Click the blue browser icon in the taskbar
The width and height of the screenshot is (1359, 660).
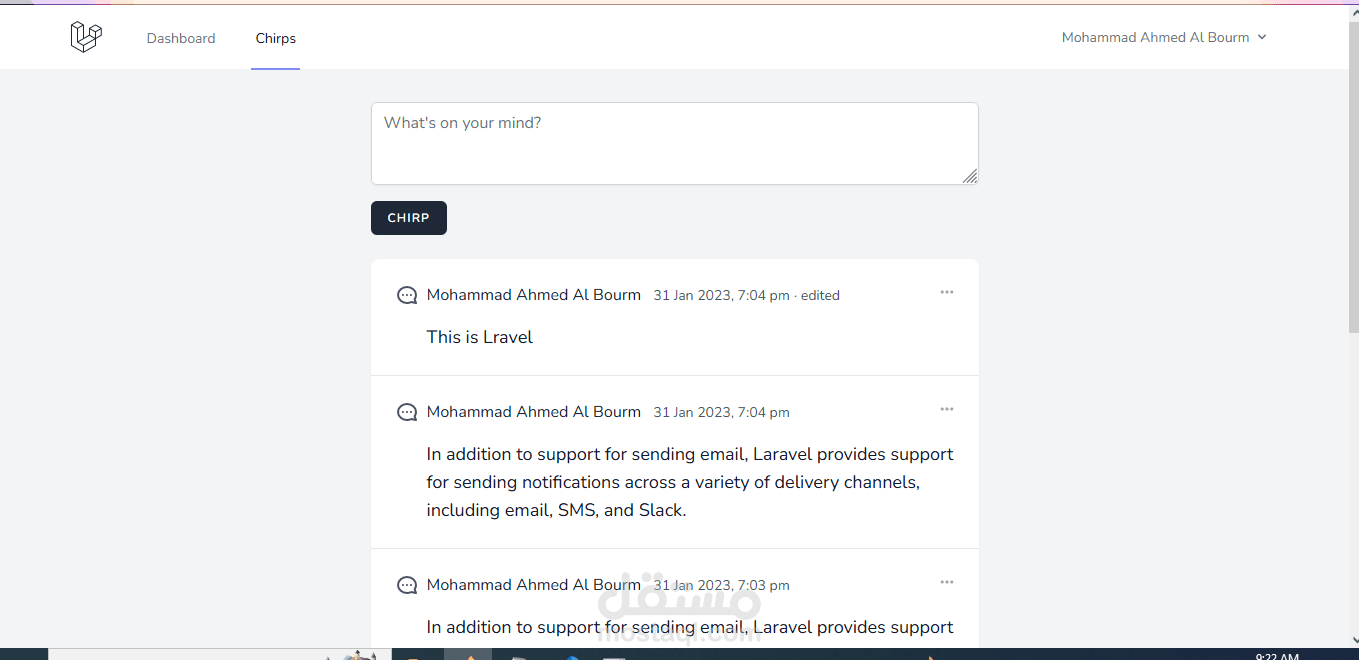click(x=571, y=655)
